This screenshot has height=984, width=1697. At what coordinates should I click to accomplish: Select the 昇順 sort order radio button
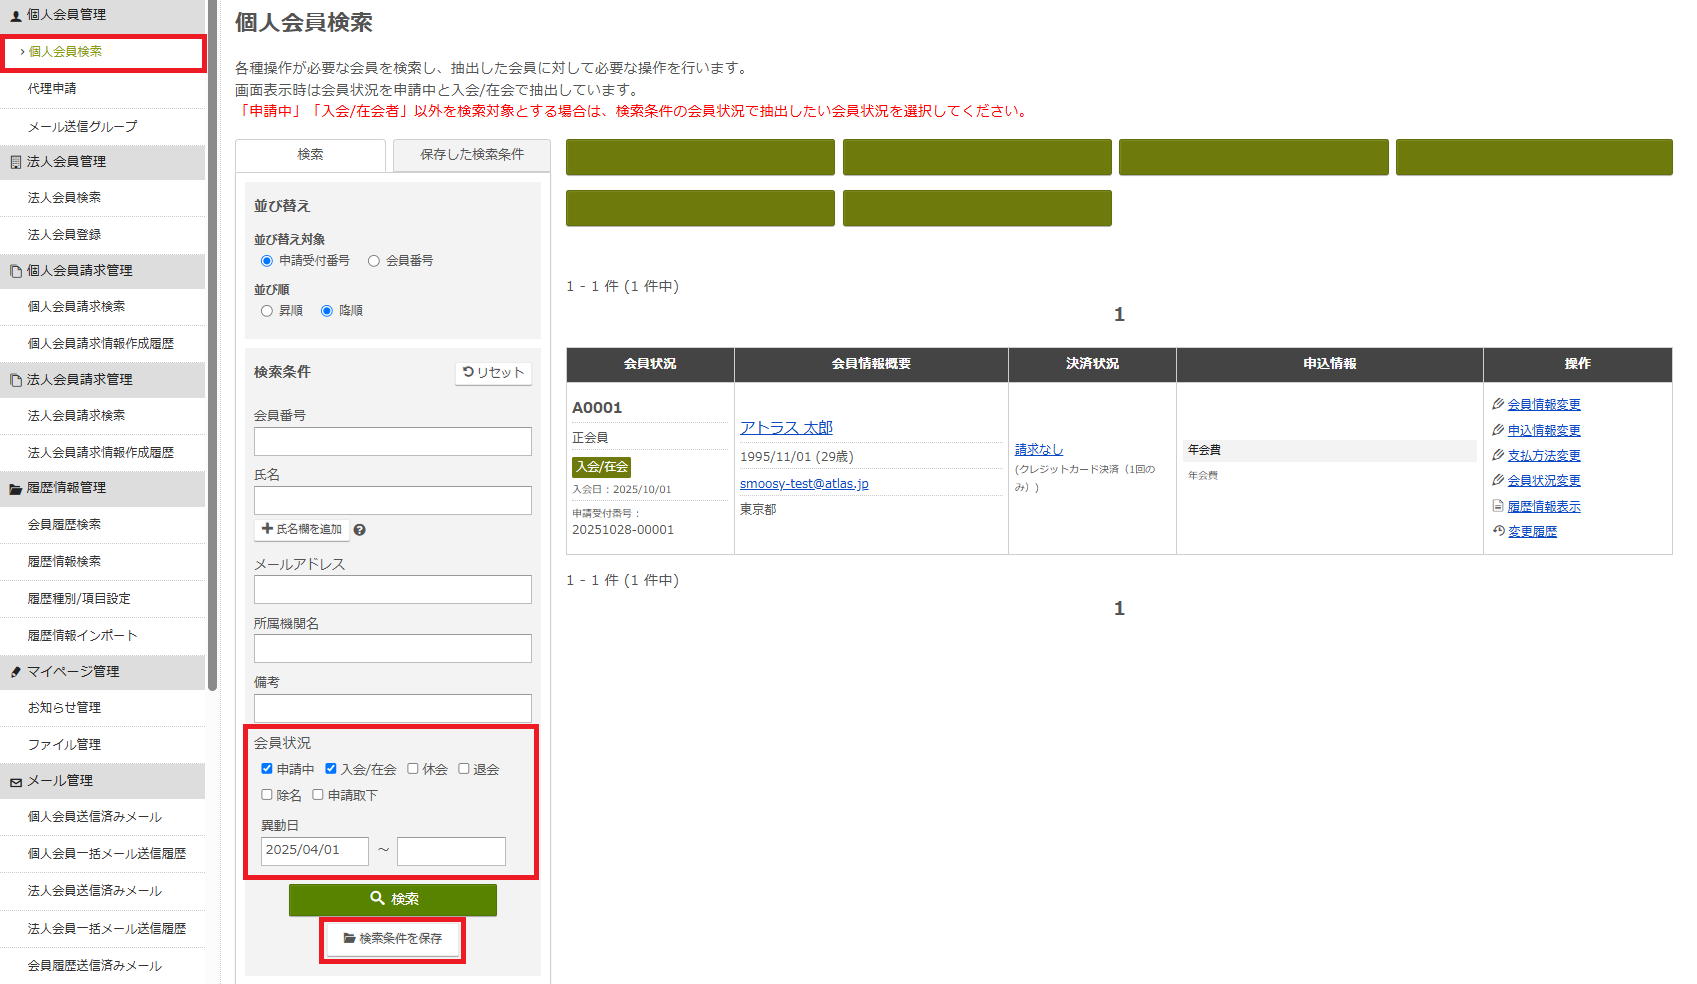click(x=266, y=310)
